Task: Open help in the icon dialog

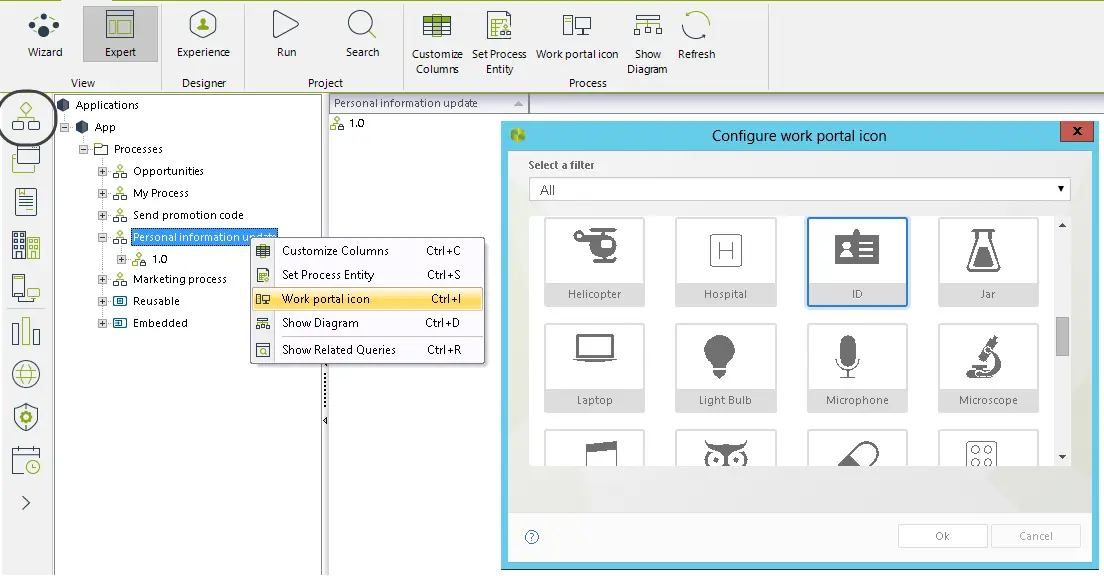Action: 532,537
